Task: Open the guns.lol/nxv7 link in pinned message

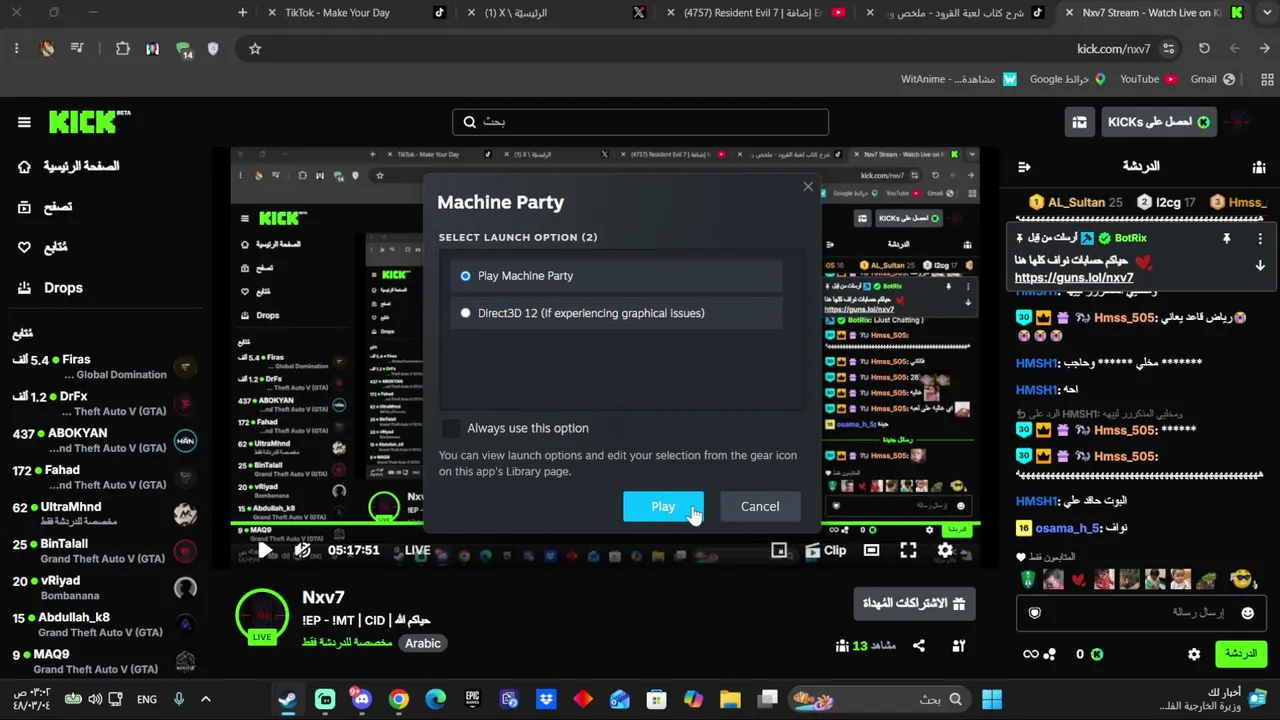Action: (1074, 278)
